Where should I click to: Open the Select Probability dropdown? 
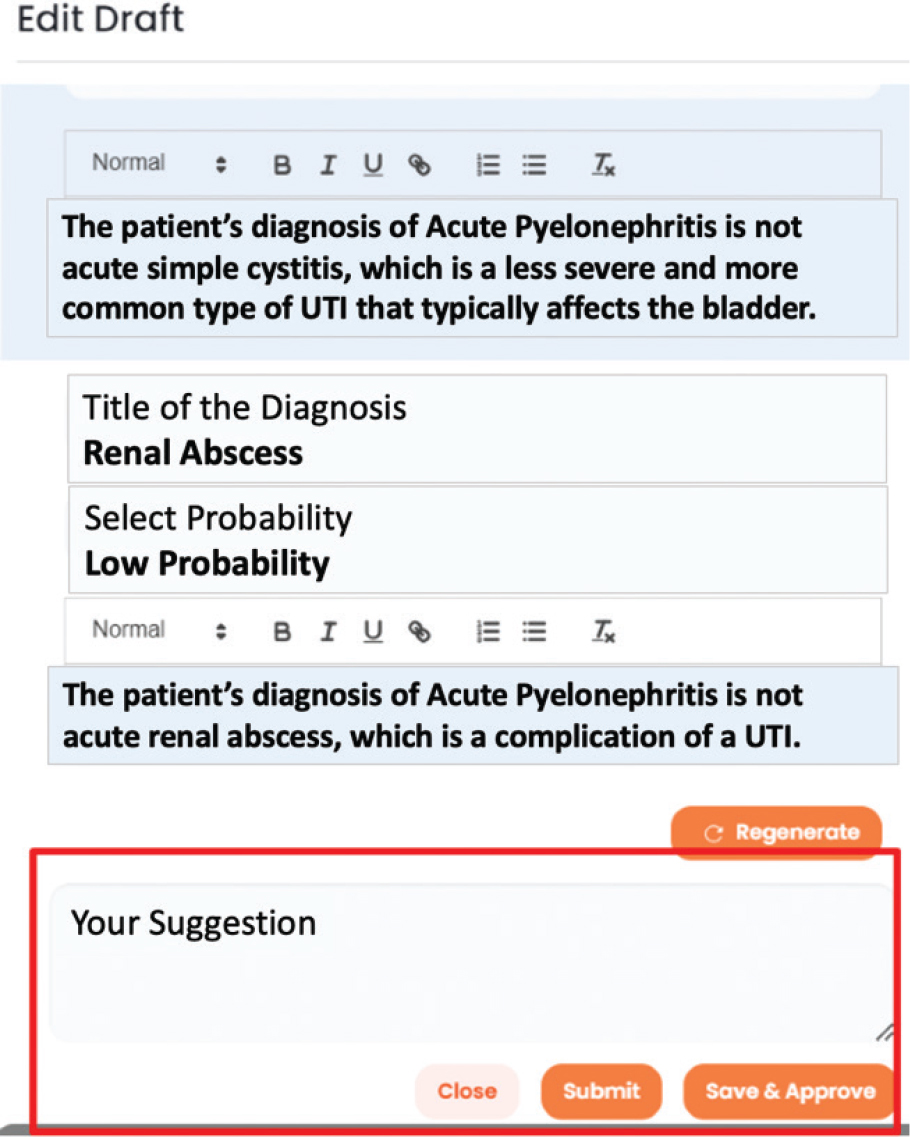(477, 541)
